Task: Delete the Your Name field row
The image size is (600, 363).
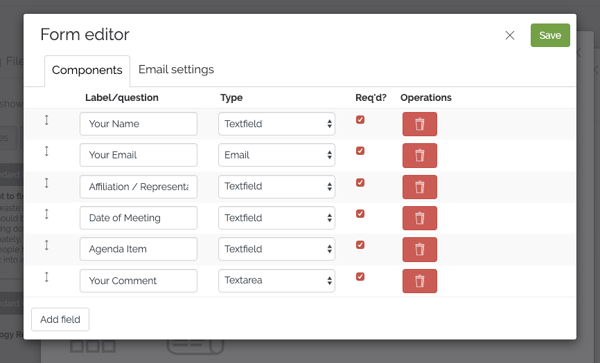Action: [x=419, y=124]
